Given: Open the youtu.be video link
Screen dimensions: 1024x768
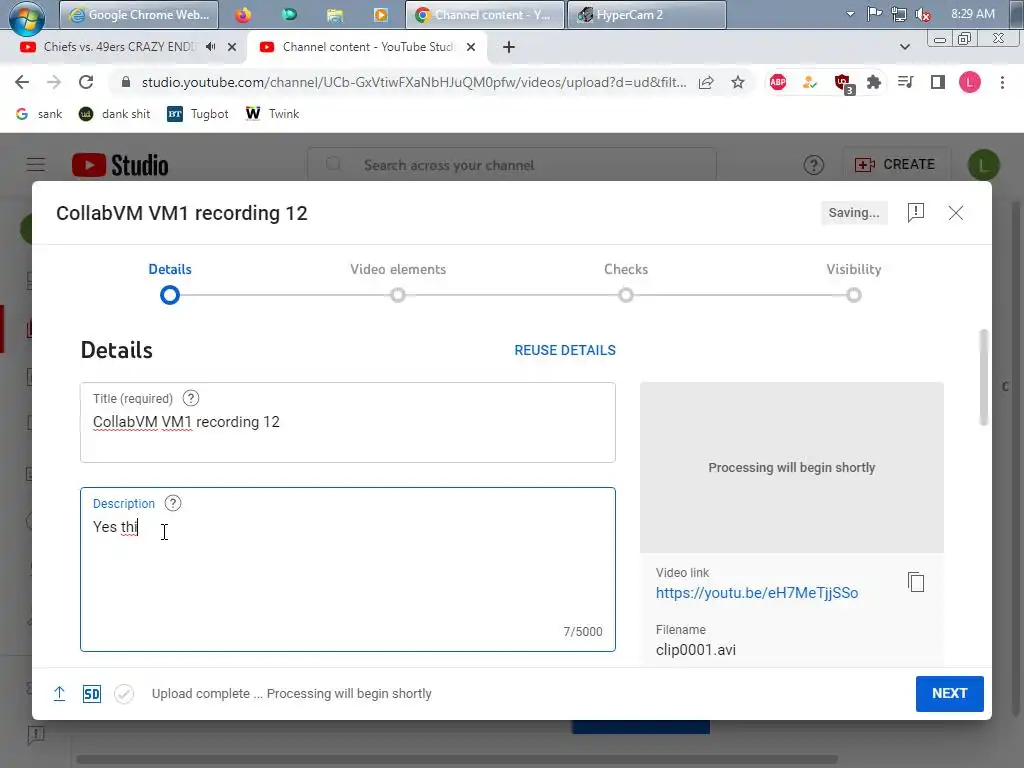Looking at the screenshot, I should coord(757,593).
